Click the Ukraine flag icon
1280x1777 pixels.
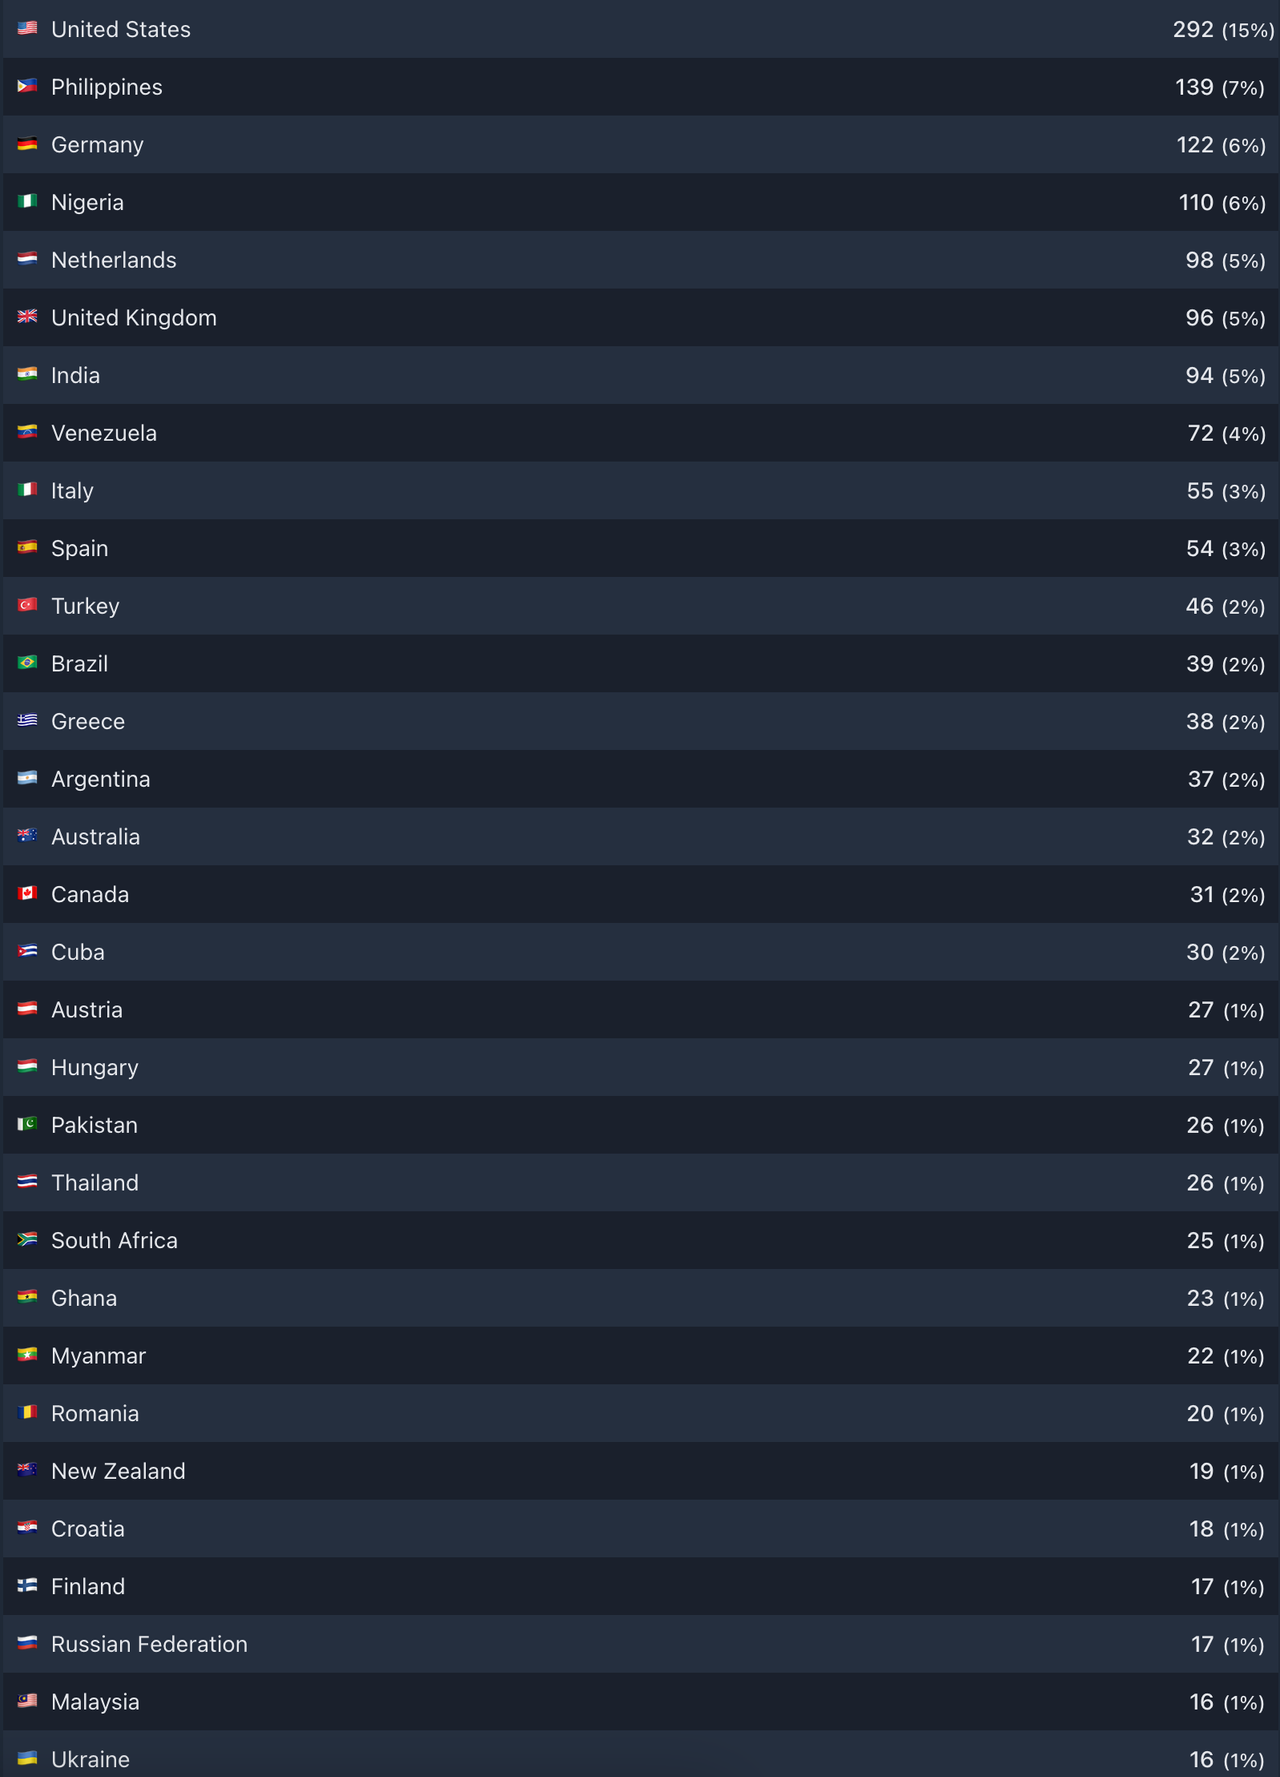[x=27, y=1758]
